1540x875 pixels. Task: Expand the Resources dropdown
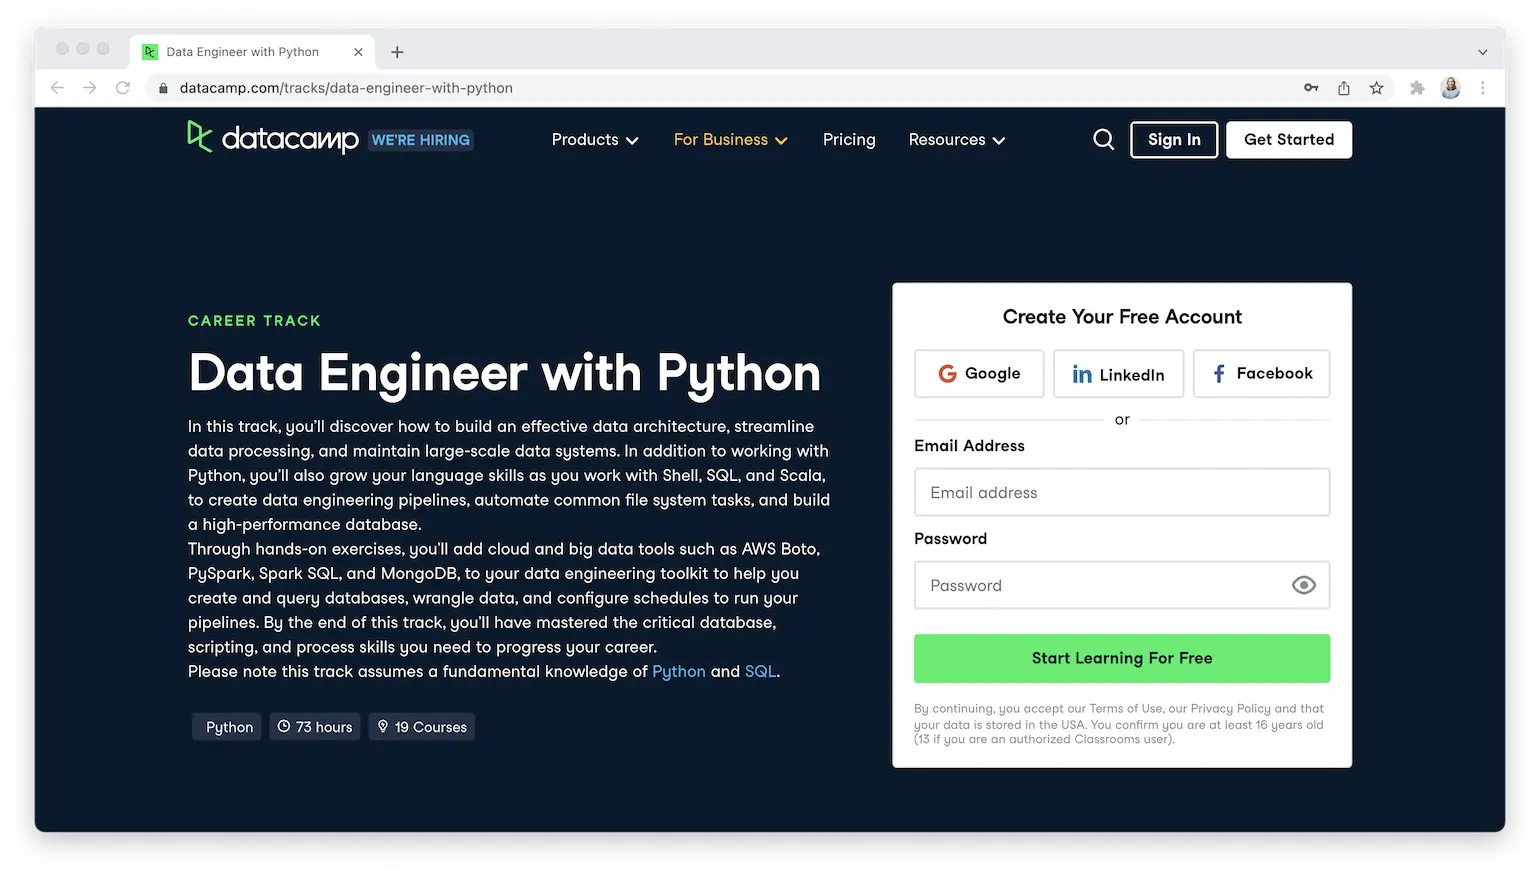coord(955,139)
